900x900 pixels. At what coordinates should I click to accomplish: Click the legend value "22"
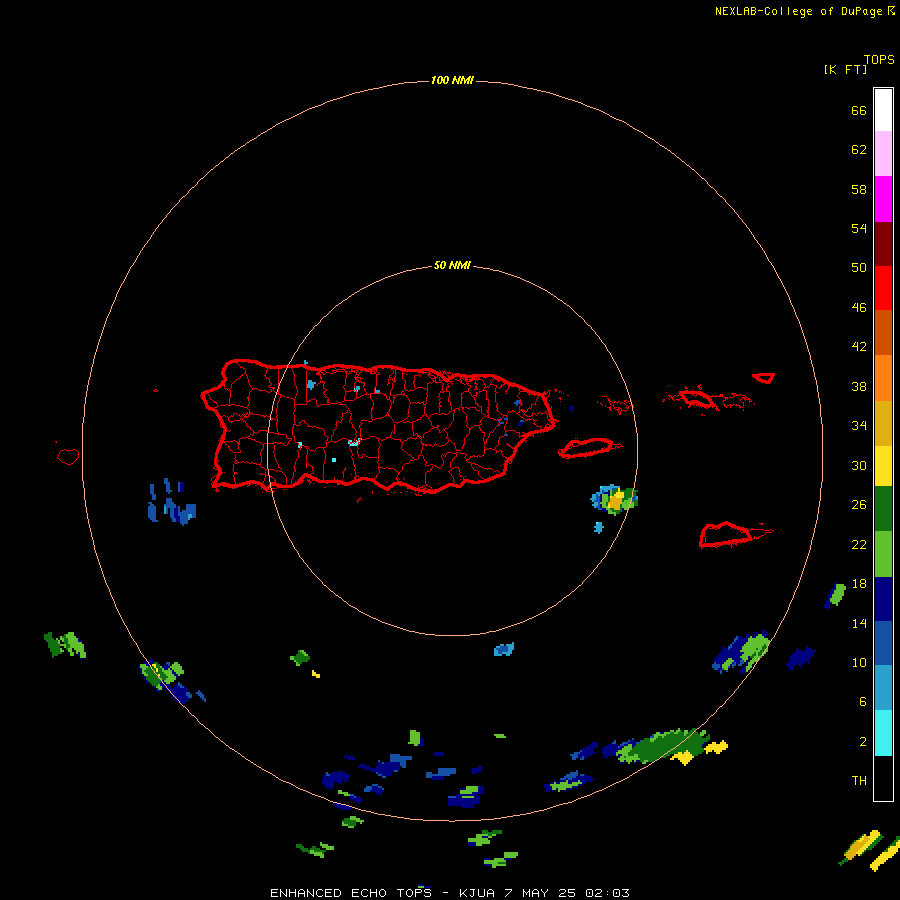tap(859, 544)
